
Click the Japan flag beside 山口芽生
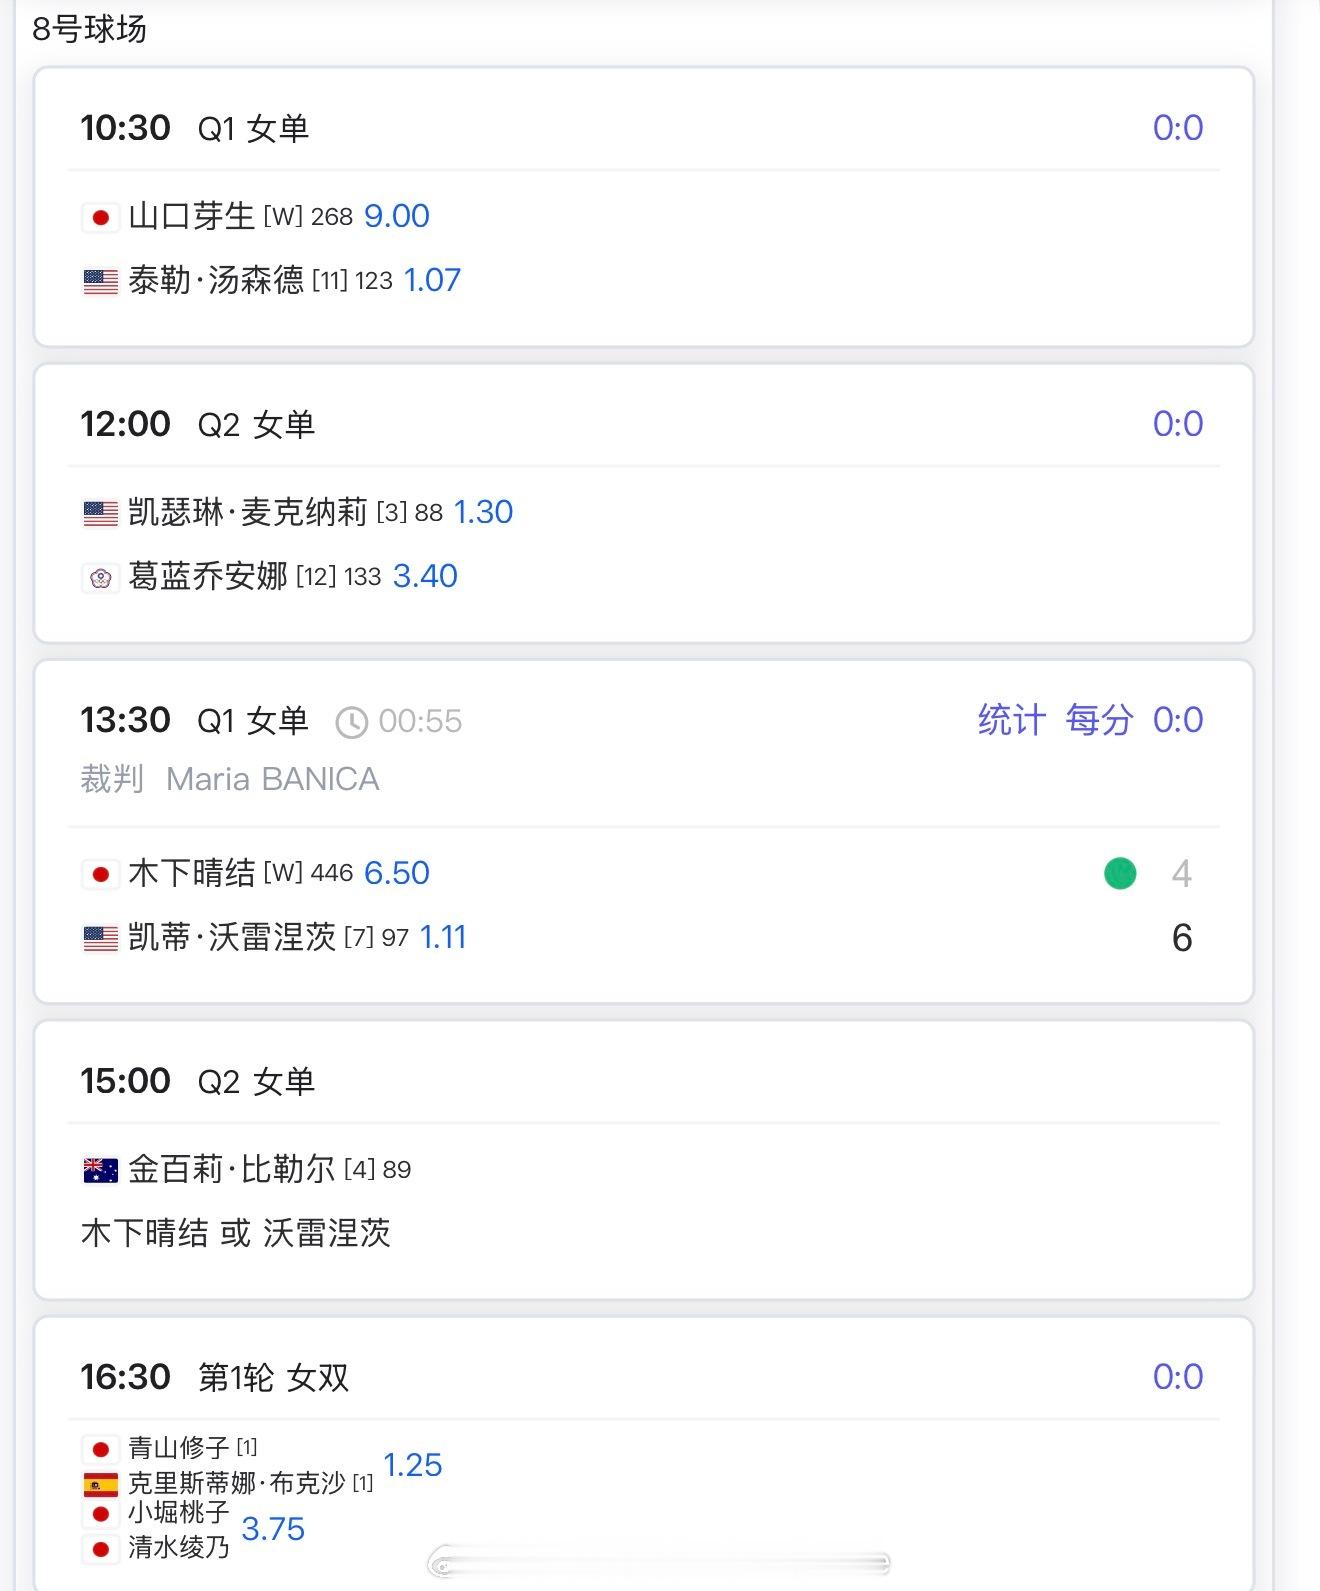(100, 217)
